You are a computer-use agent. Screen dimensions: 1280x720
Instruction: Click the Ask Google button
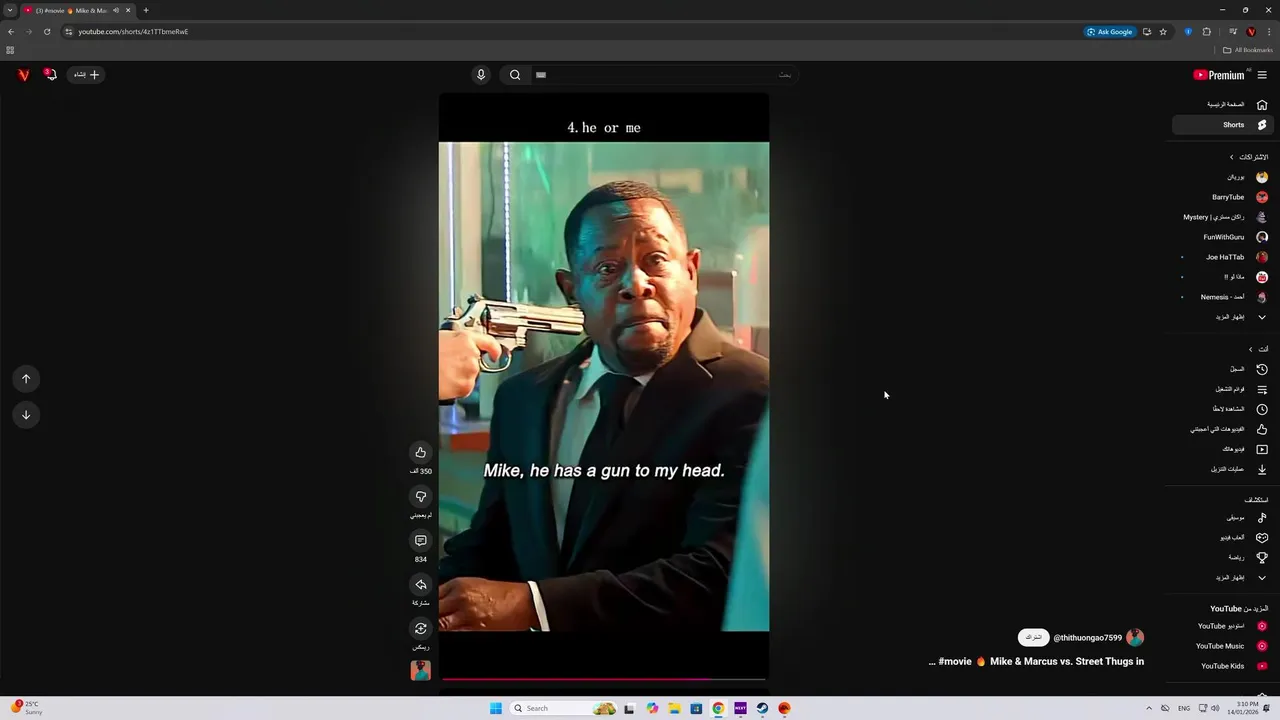[1110, 31]
